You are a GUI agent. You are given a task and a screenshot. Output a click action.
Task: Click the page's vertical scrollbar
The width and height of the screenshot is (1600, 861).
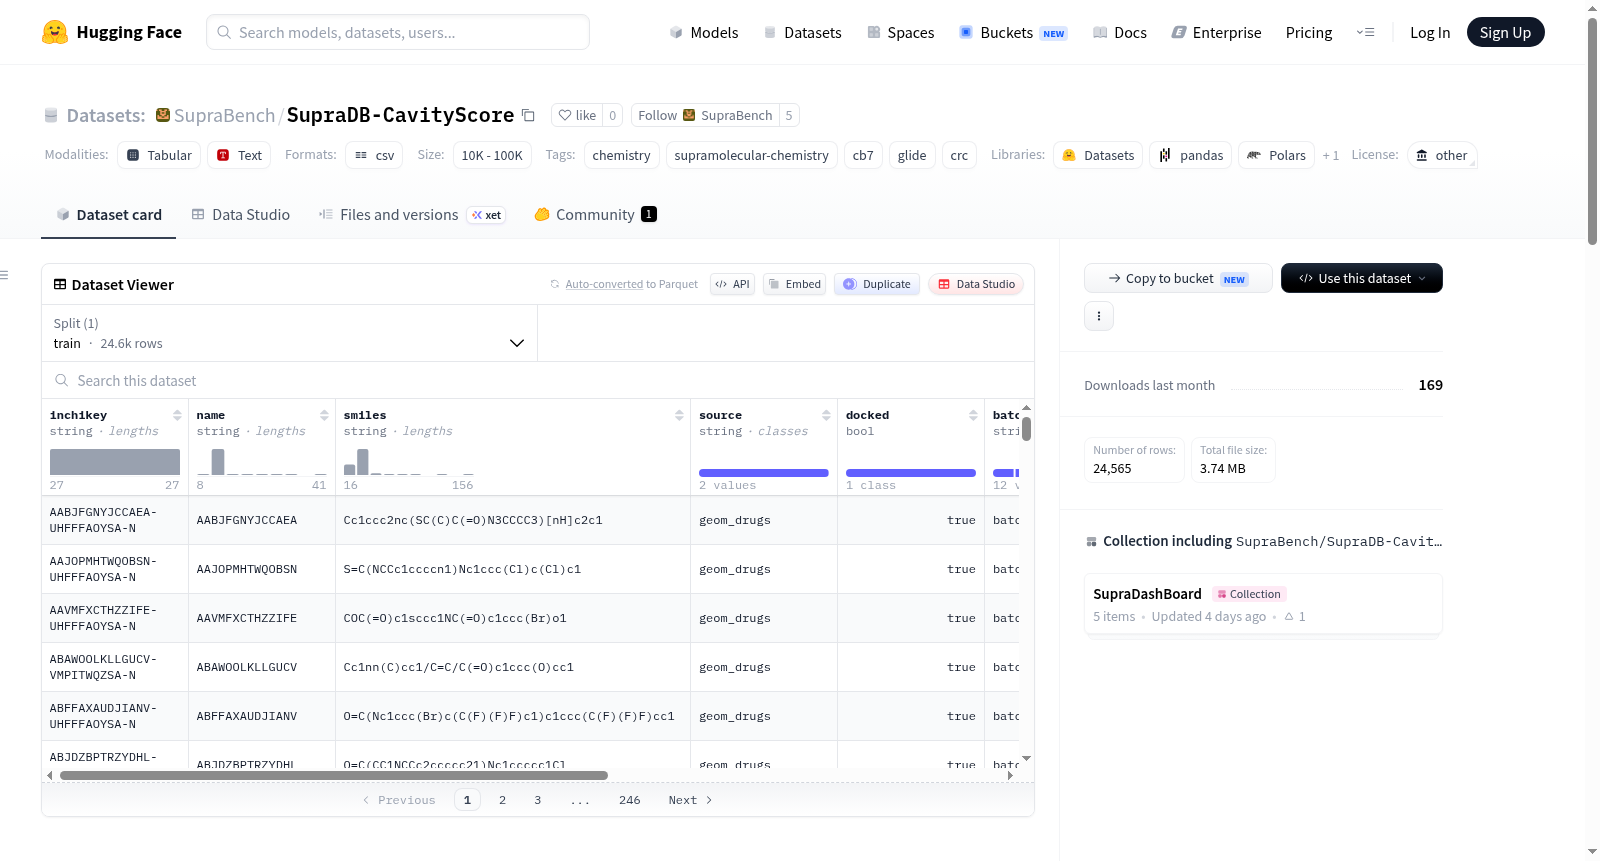[1592, 130]
